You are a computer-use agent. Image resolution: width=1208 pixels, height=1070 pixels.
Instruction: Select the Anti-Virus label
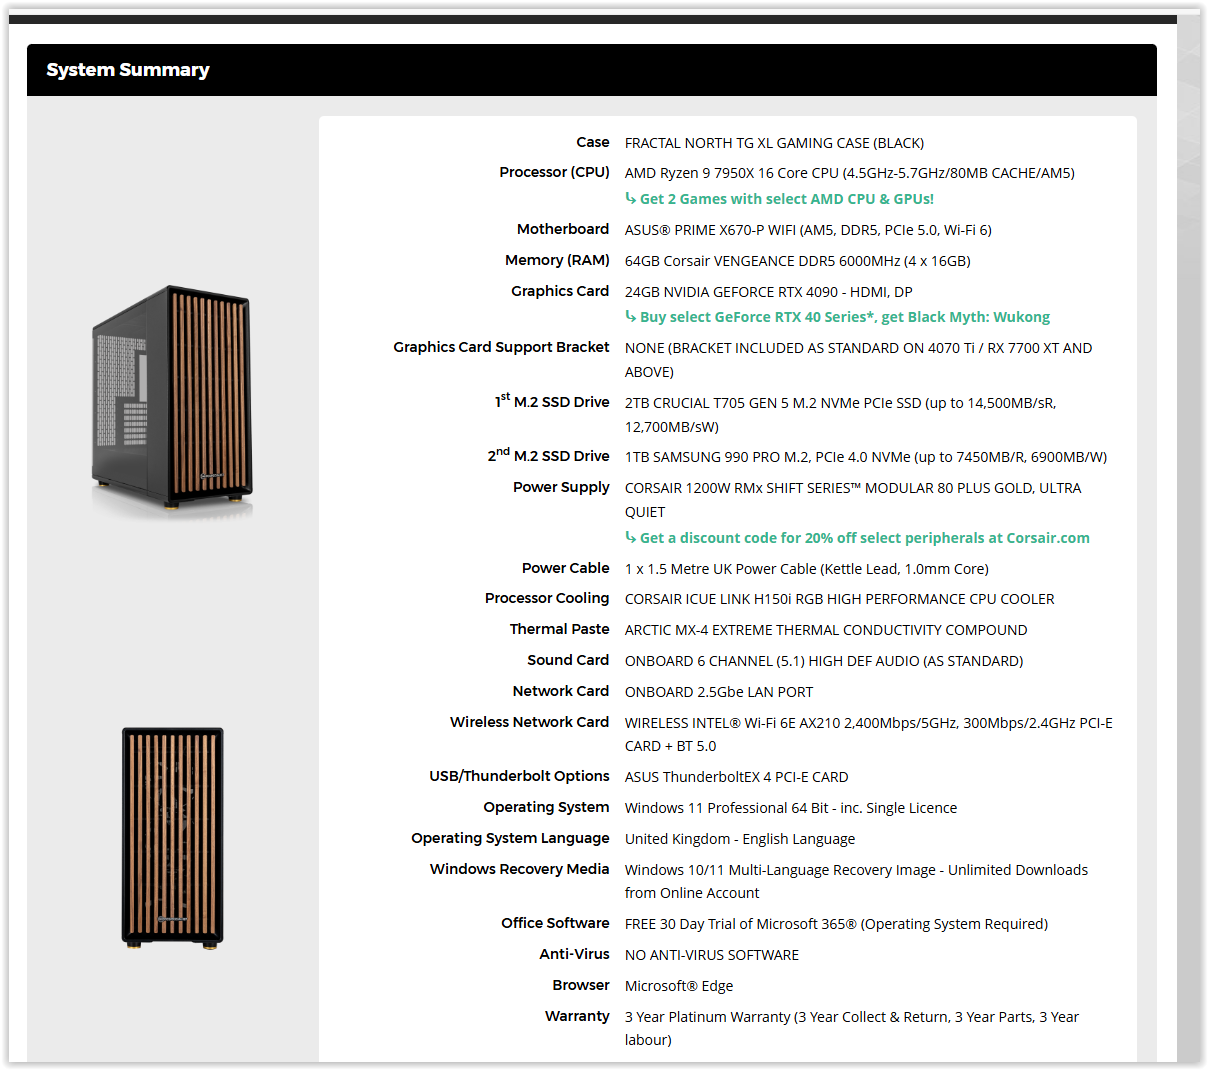(574, 954)
